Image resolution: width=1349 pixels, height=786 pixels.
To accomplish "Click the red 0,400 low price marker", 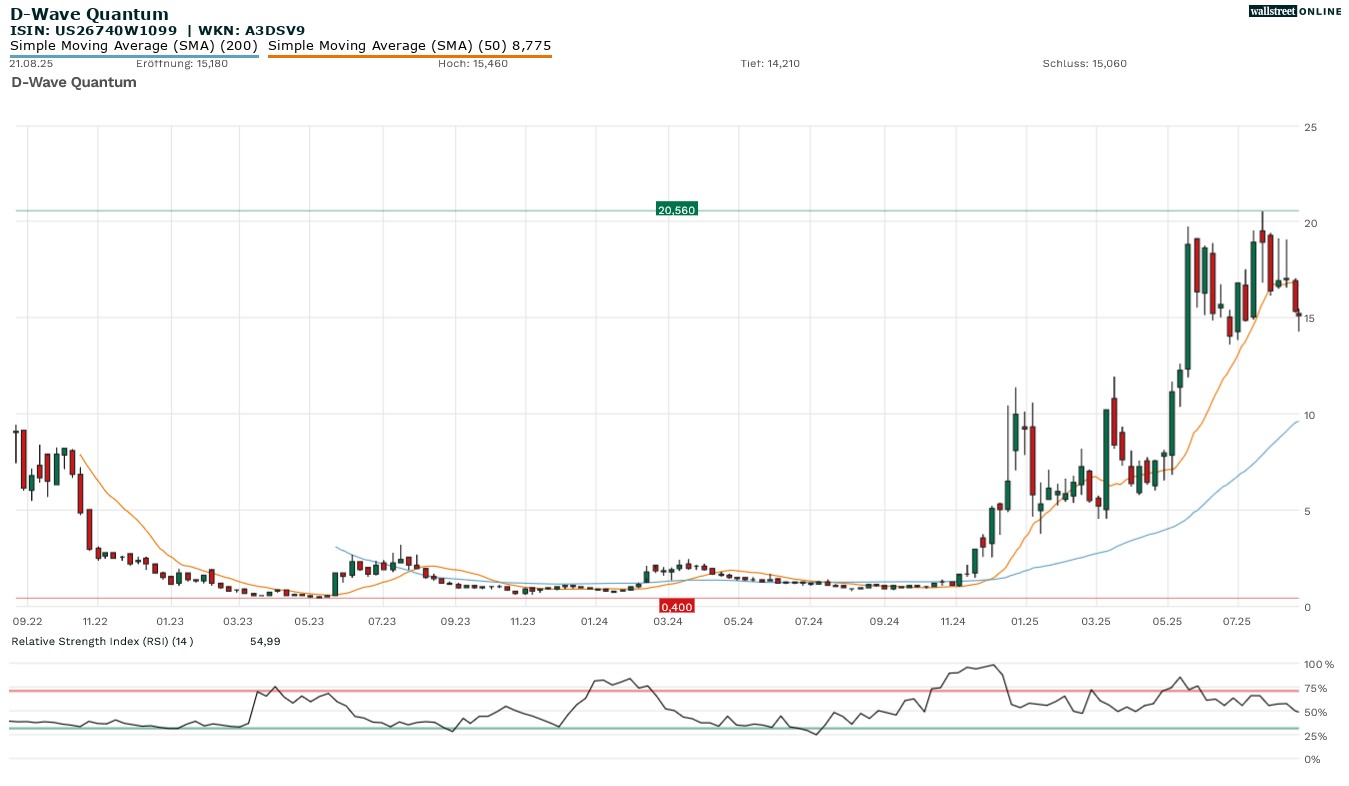I will [677, 606].
